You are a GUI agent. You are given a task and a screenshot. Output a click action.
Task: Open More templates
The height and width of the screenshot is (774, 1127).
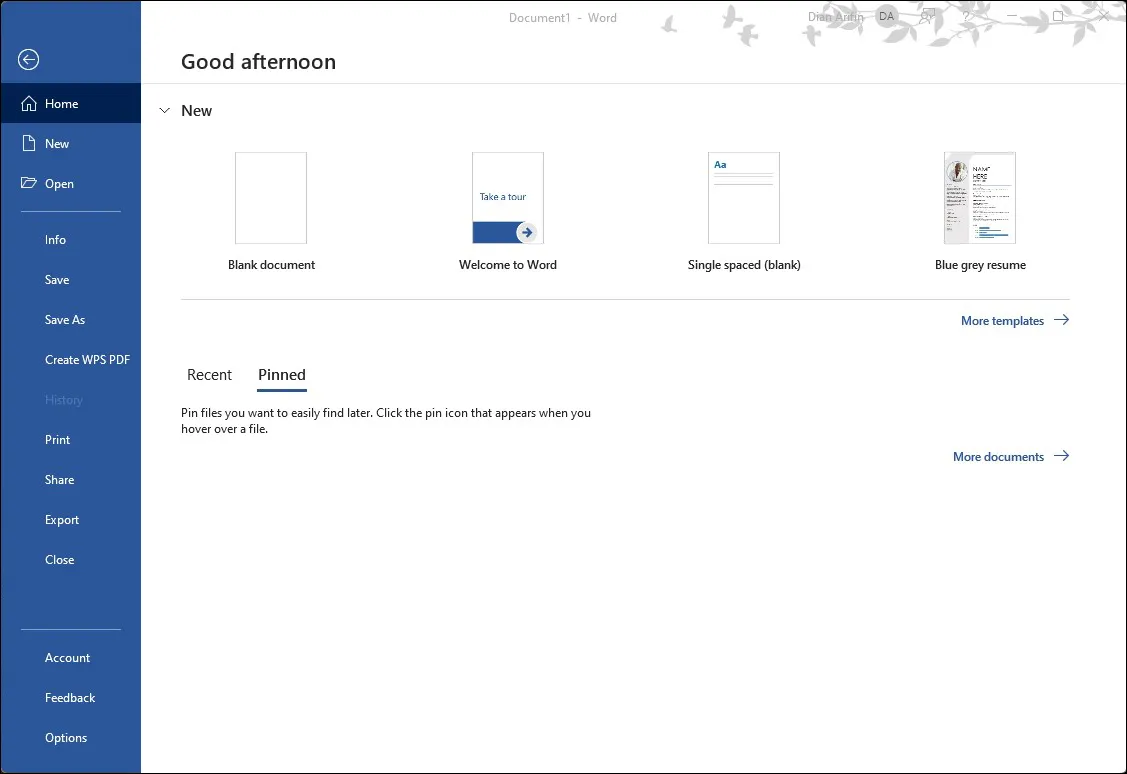coord(1001,320)
